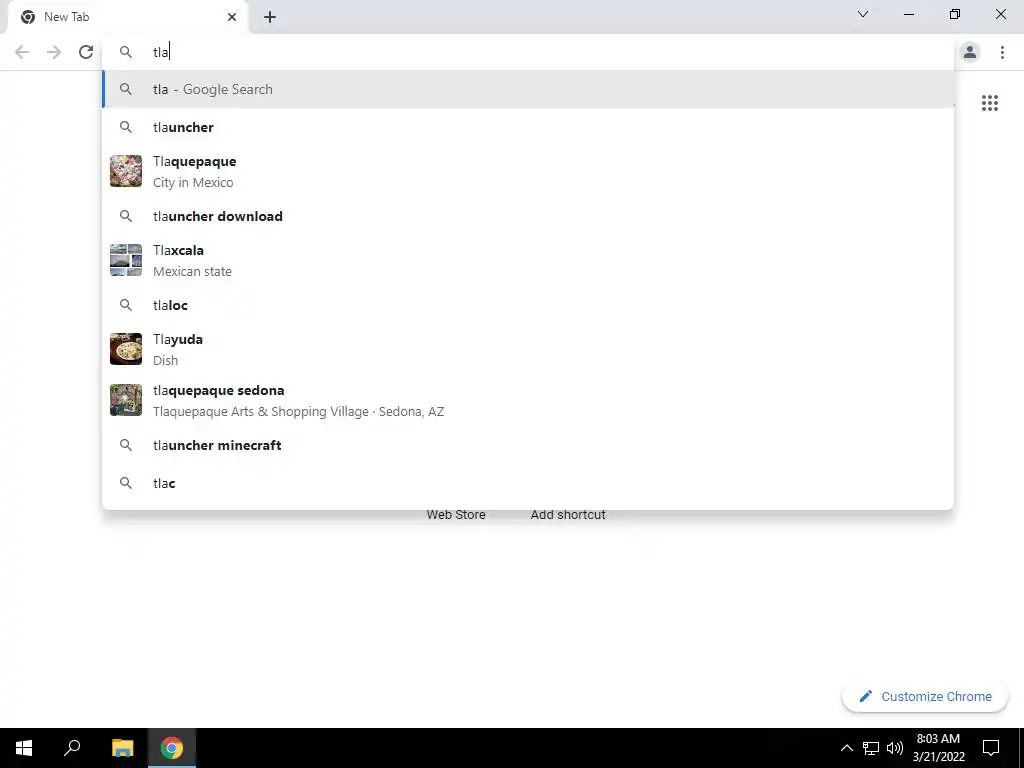Open the notification center icon
Viewport: 1024px width, 768px height.
tap(991, 748)
